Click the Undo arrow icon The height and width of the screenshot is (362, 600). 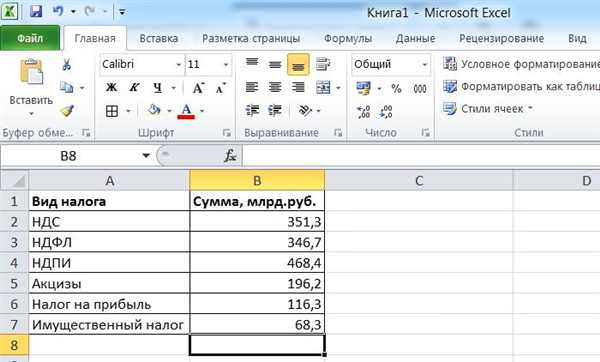pyautogui.click(x=58, y=12)
